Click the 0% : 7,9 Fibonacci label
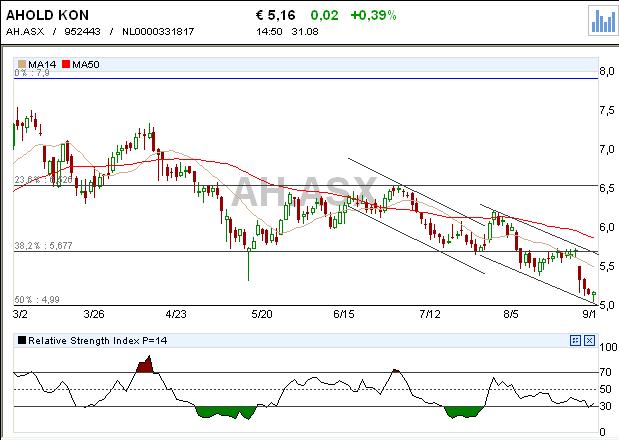This screenshot has height=440, width=619. [x=32, y=73]
